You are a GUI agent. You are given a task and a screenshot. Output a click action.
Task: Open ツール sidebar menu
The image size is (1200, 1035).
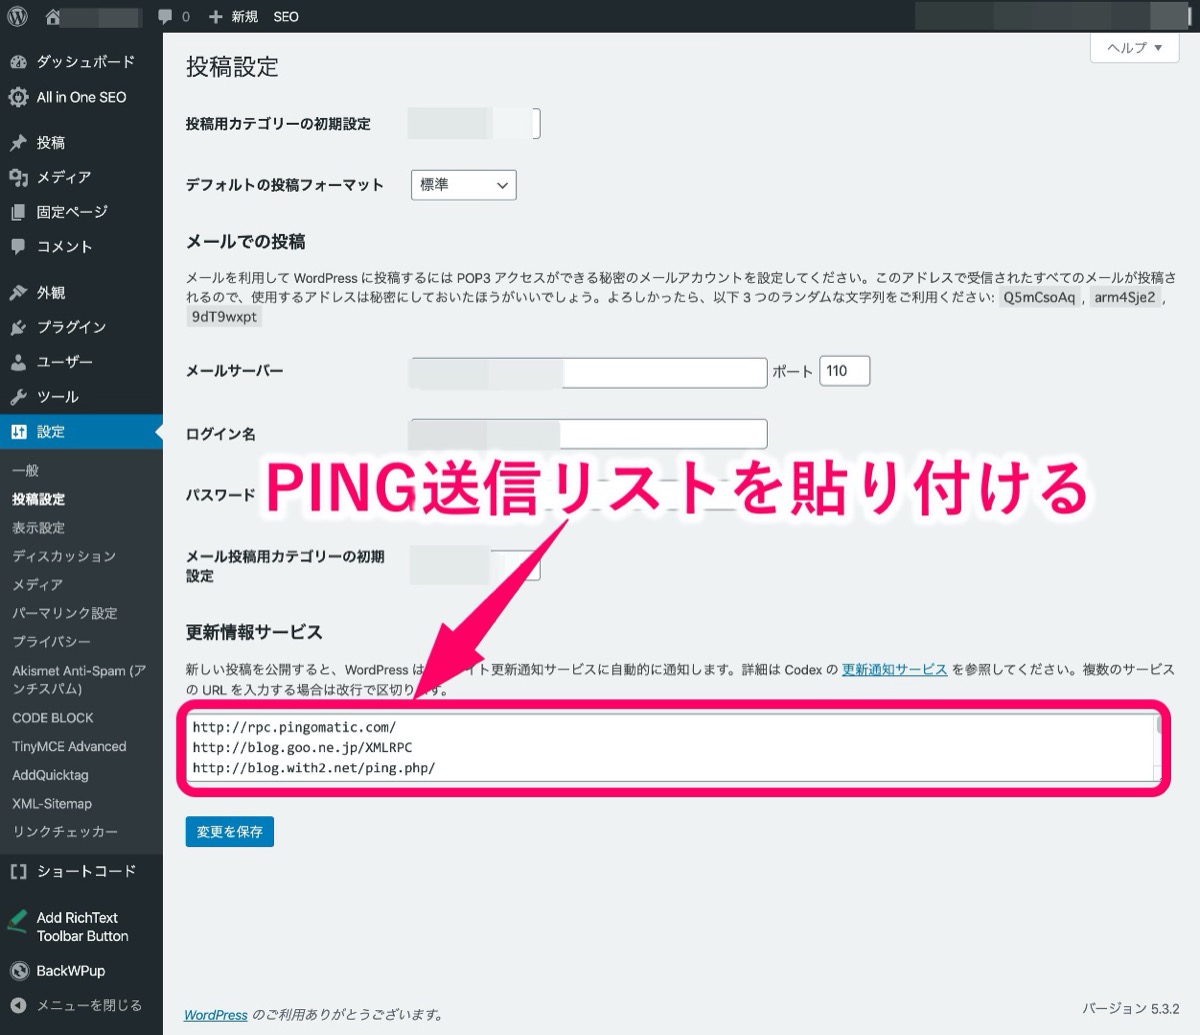point(58,397)
